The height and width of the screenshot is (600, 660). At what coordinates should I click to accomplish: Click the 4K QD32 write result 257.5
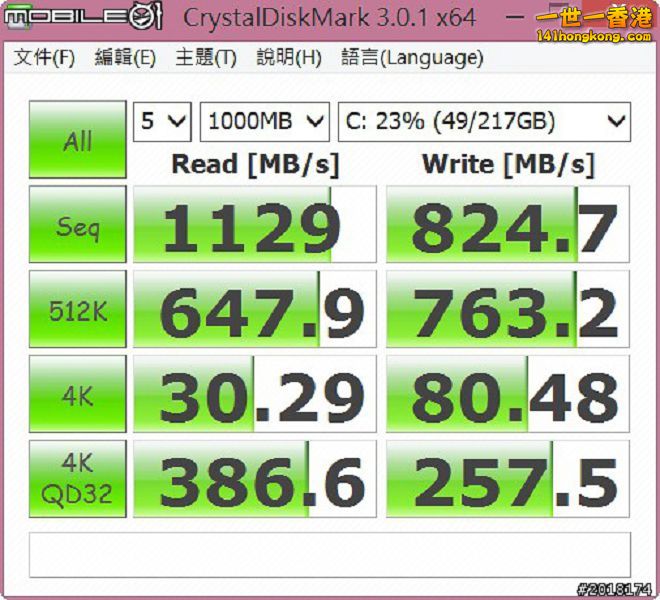click(x=508, y=479)
